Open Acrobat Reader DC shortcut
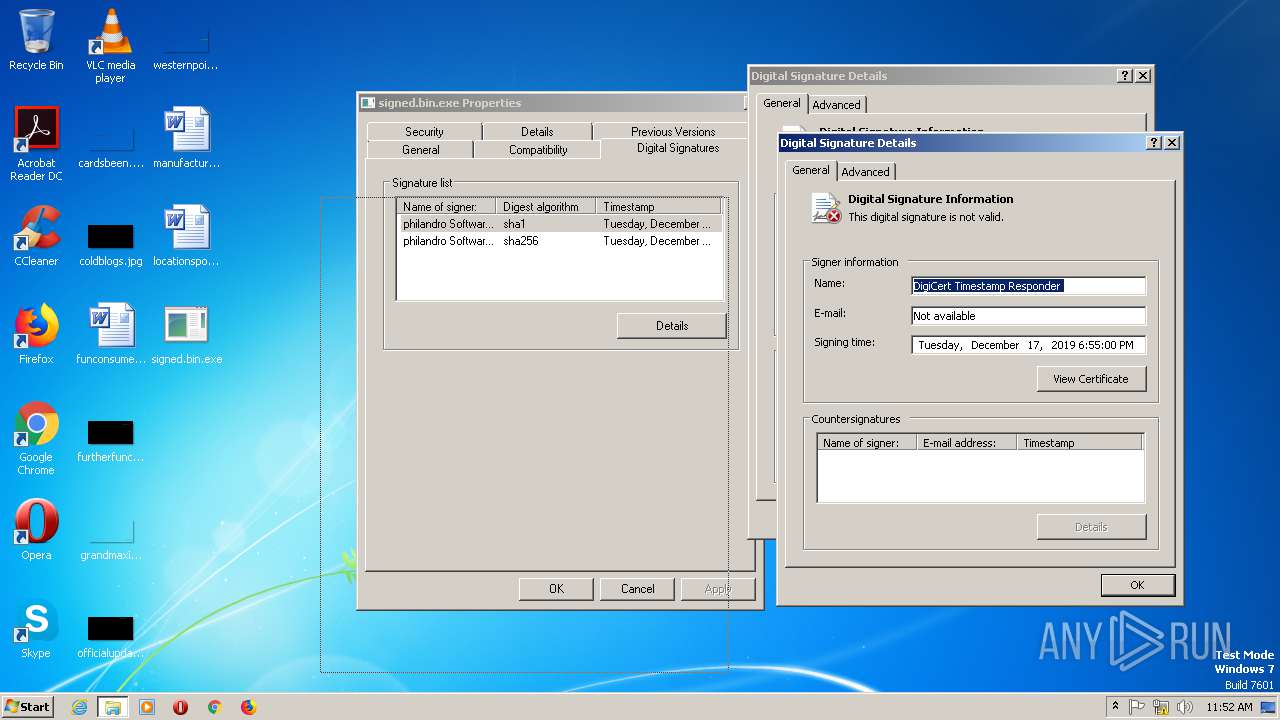 pyautogui.click(x=36, y=143)
